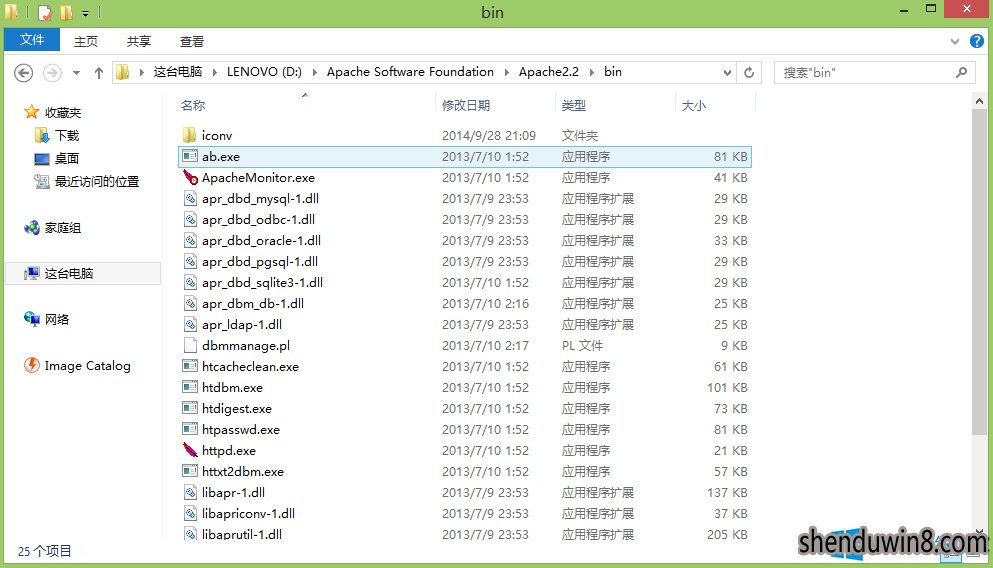Screen dimensions: 993x568
Task: Switch to the 查看 ribbon tab
Action: [x=191, y=41]
